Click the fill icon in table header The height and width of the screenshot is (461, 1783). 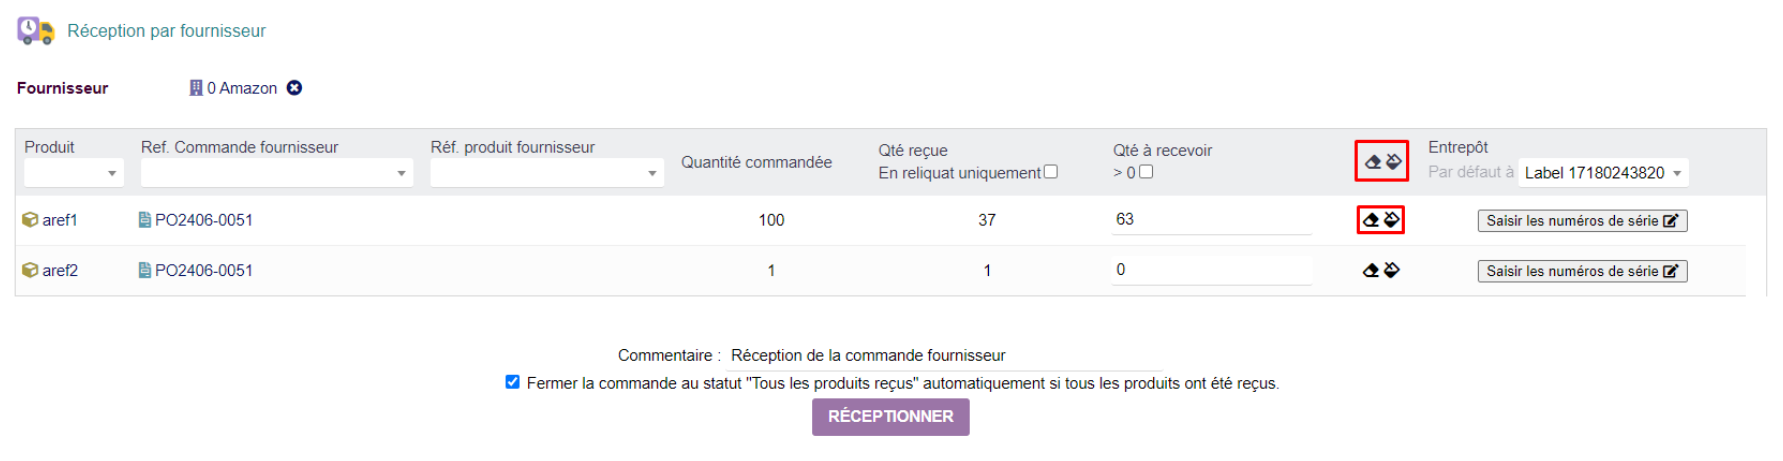tap(1393, 161)
